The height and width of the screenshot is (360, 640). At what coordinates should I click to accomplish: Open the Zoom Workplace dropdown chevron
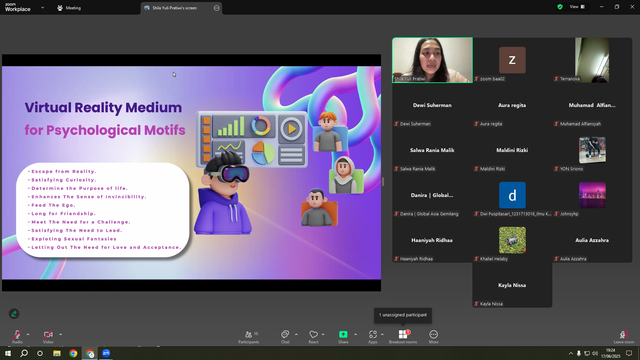tap(42, 7)
